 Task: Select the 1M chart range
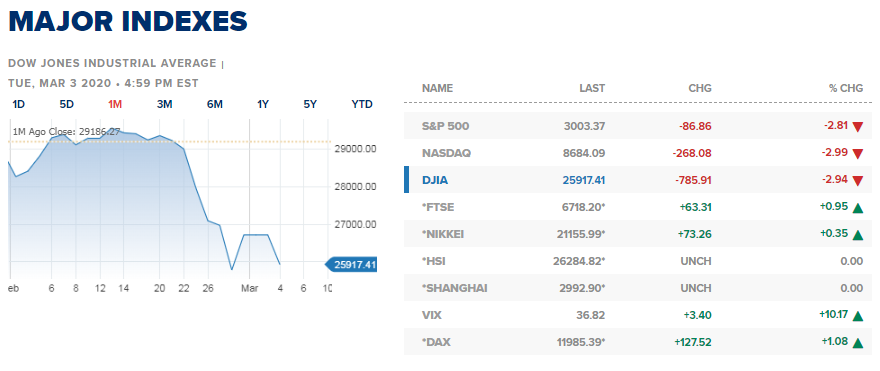115,104
